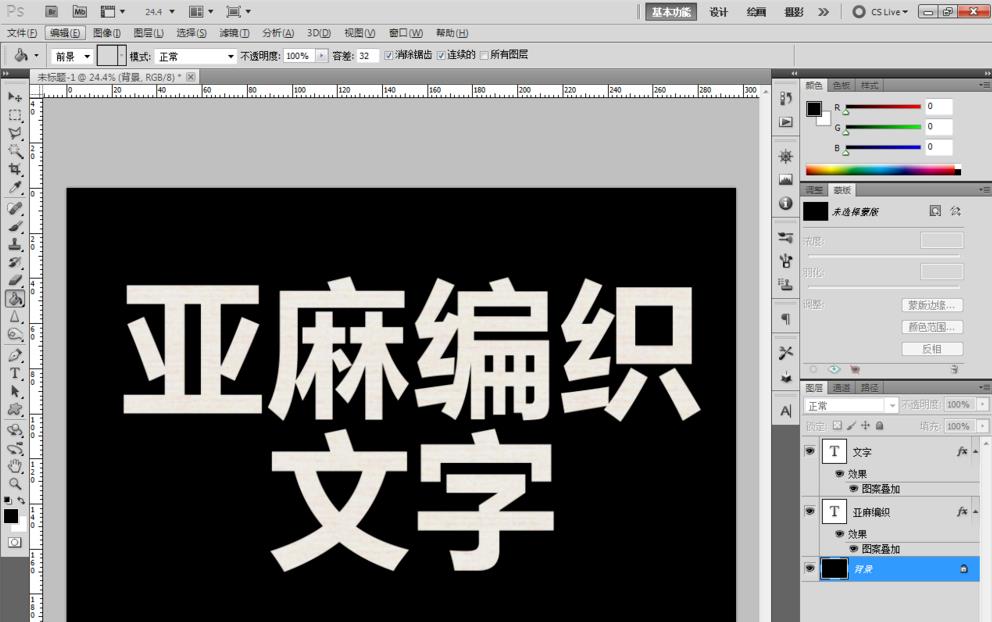992x622 pixels.
Task: Select the Zoom tool
Action: (x=15, y=485)
